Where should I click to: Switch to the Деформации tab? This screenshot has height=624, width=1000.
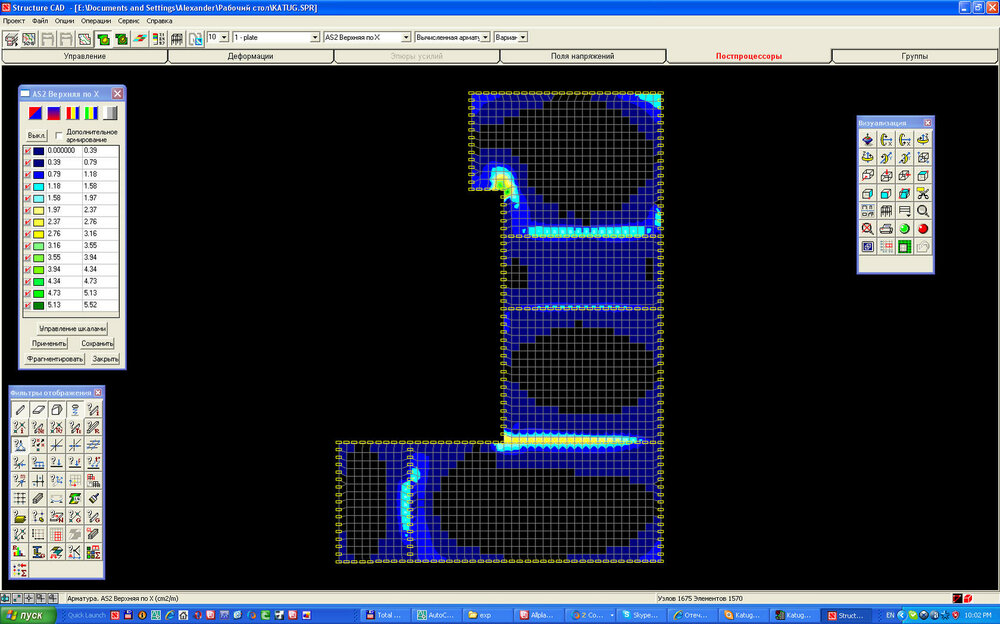click(250, 56)
